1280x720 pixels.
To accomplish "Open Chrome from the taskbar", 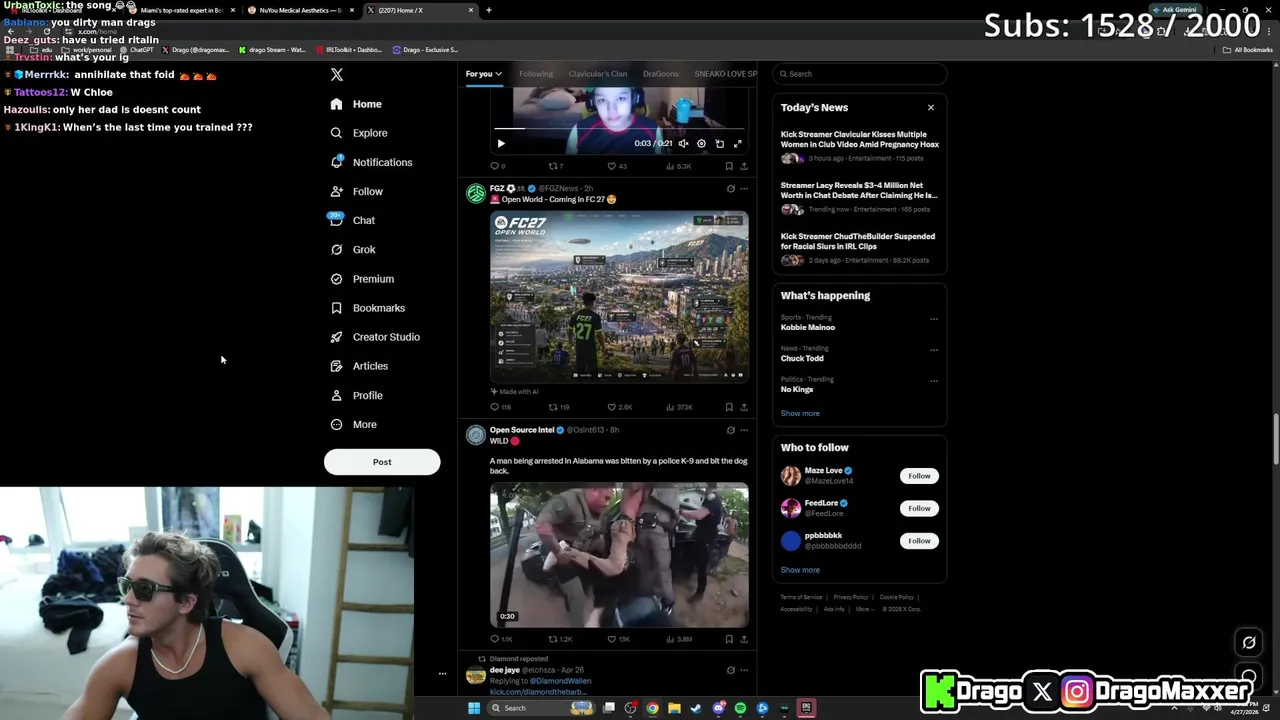I will [652, 708].
